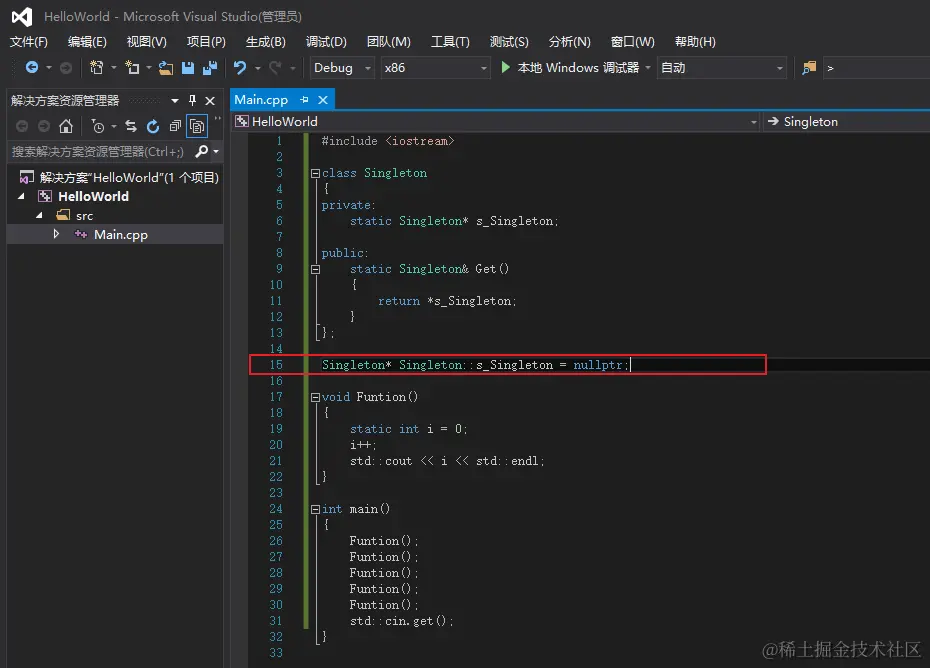Open the local debugger target dropdown arrow
This screenshot has height=668, width=930.
648,68
